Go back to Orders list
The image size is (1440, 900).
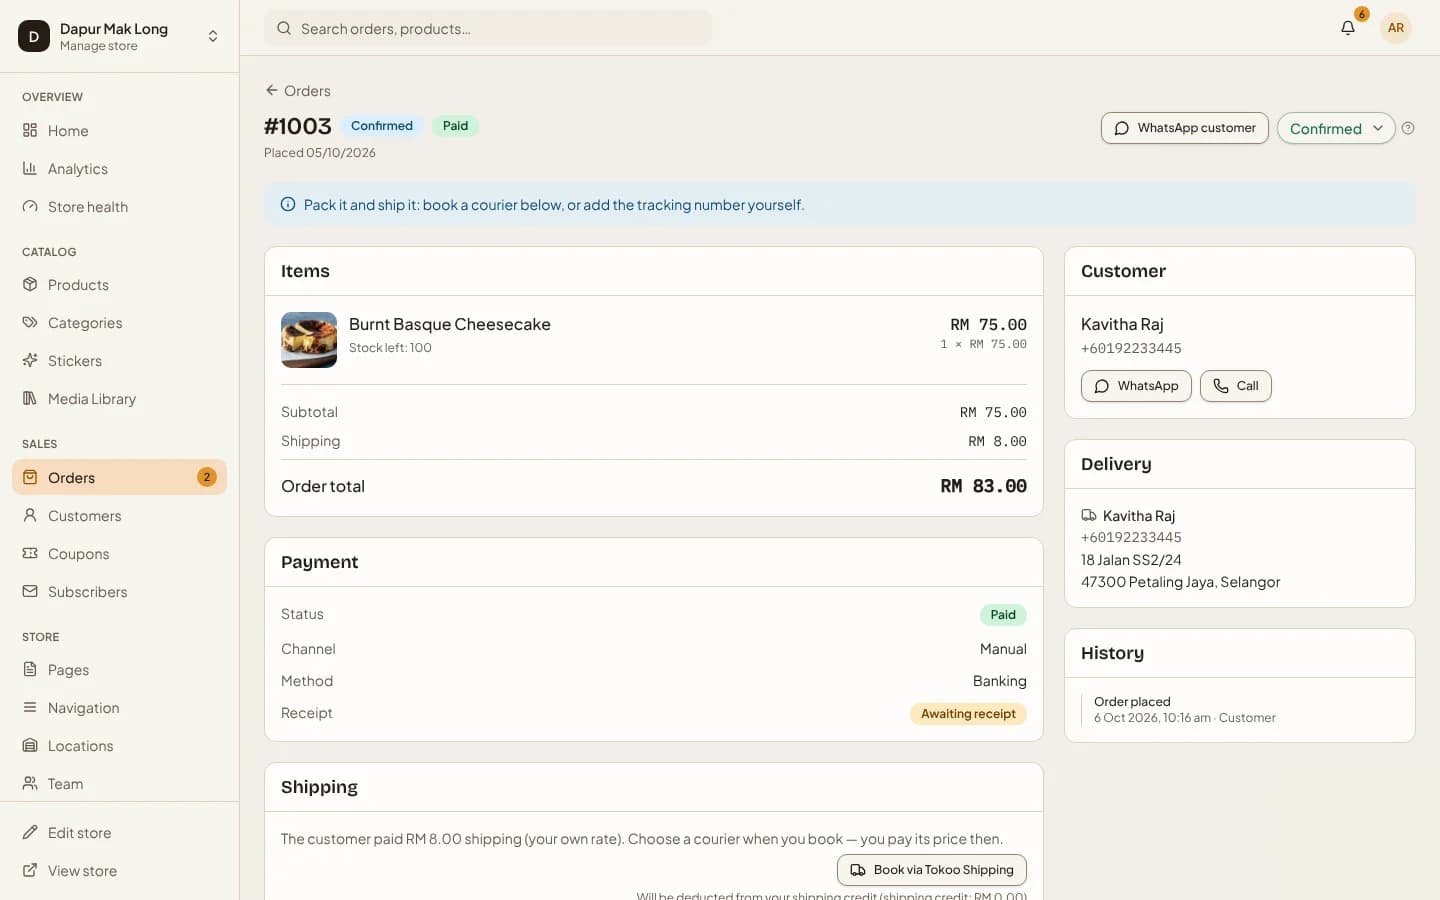coord(298,91)
